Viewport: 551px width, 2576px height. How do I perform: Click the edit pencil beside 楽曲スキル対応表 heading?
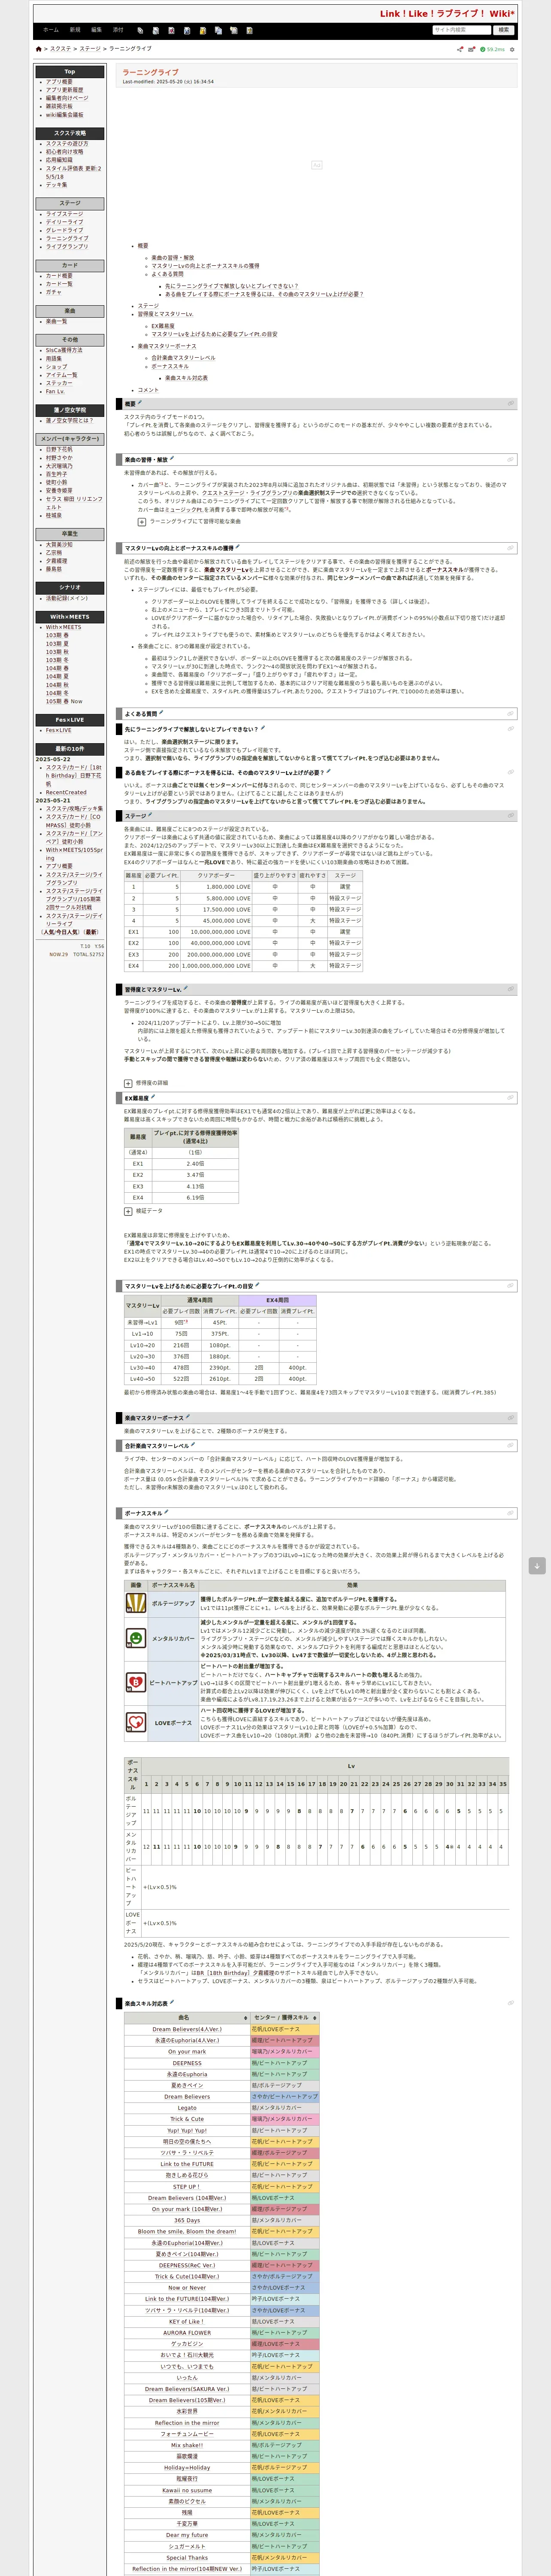point(172,2003)
